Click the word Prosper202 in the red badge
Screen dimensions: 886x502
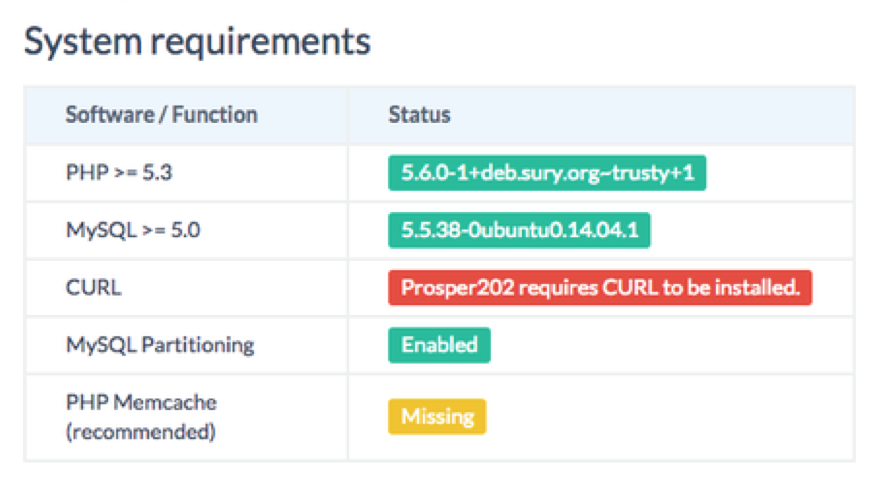tap(449, 288)
